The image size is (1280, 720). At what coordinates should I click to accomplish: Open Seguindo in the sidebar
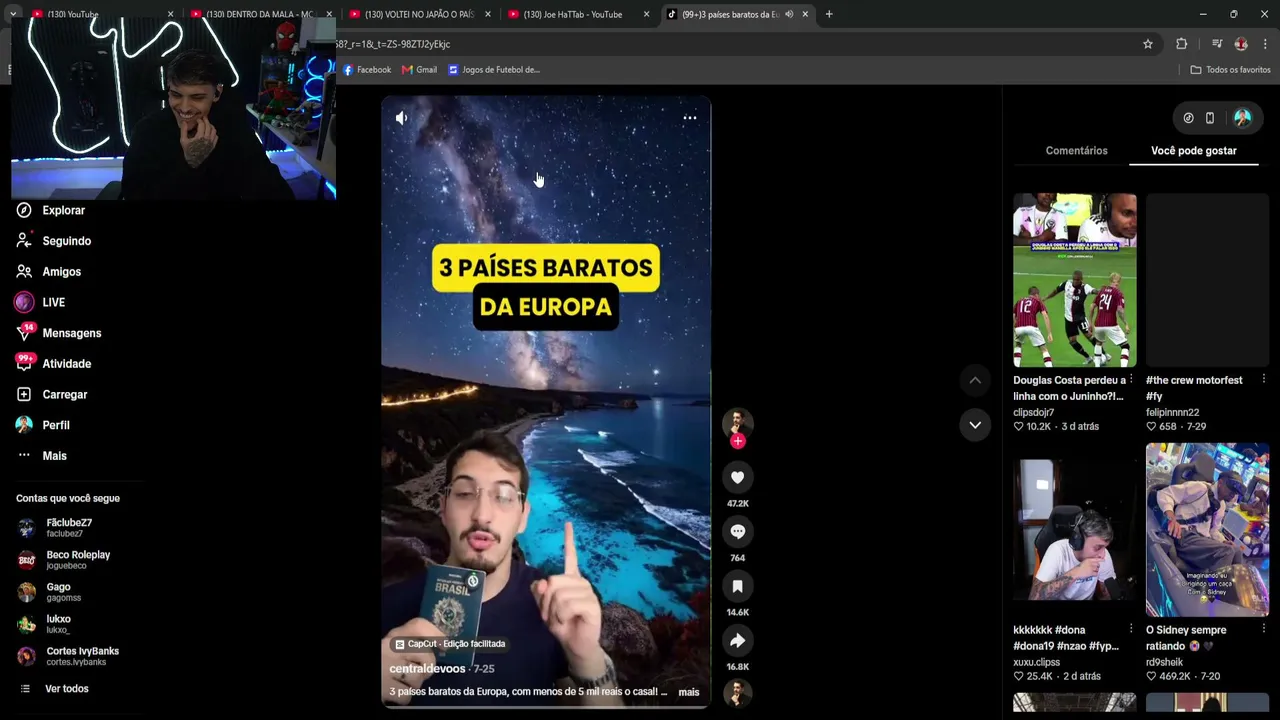tap(67, 241)
